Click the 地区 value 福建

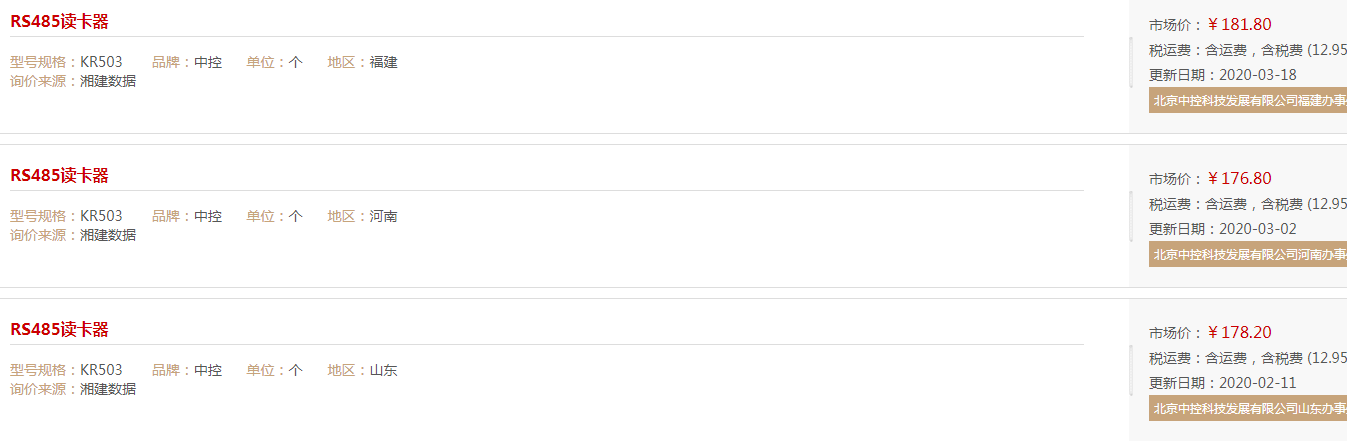[384, 62]
